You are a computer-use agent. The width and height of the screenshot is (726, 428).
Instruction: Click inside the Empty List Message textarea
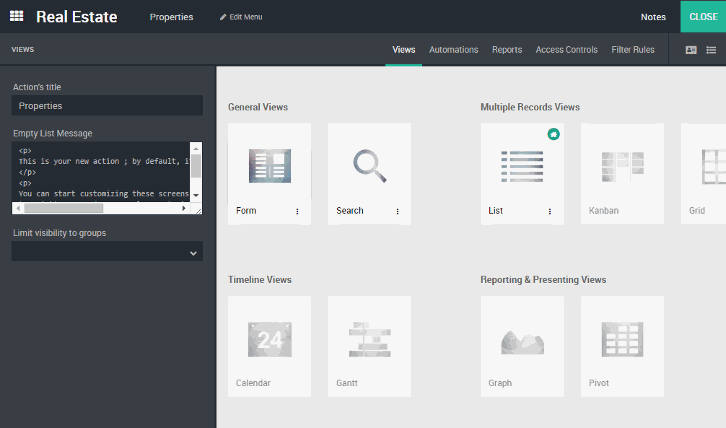click(x=101, y=172)
